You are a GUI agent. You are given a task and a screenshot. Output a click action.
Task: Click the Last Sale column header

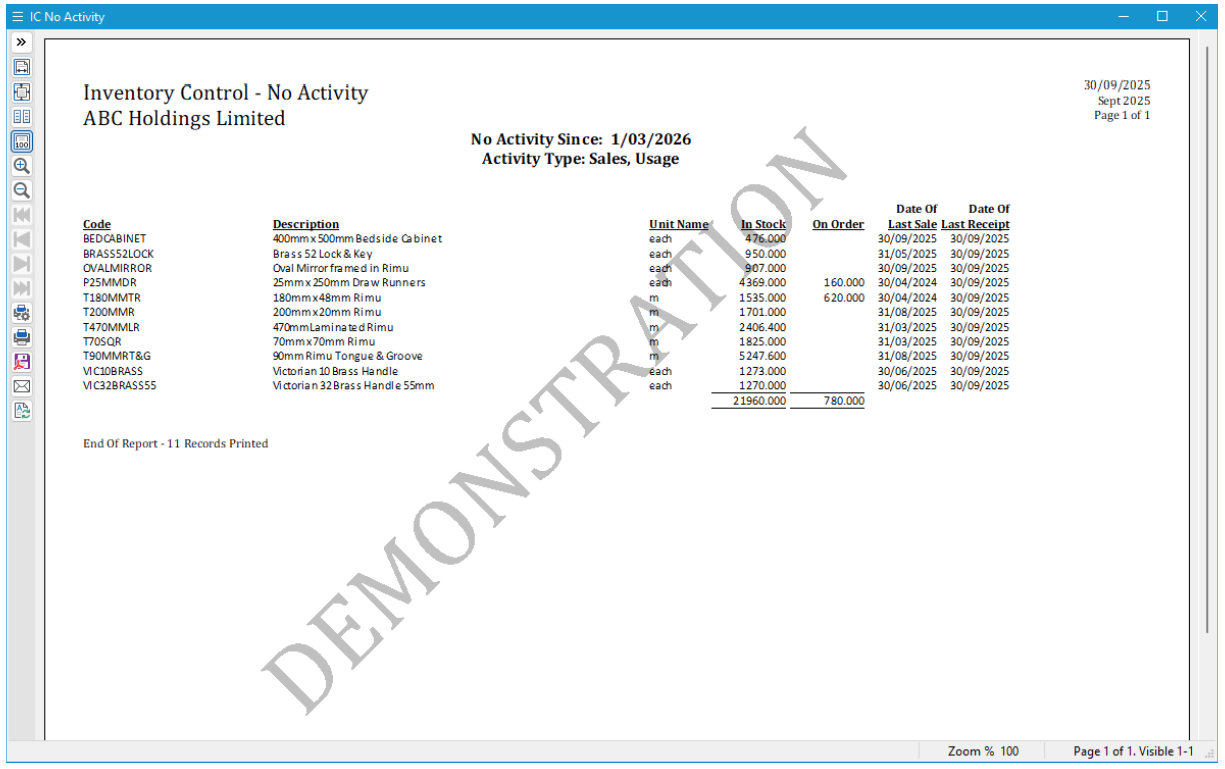[912, 224]
